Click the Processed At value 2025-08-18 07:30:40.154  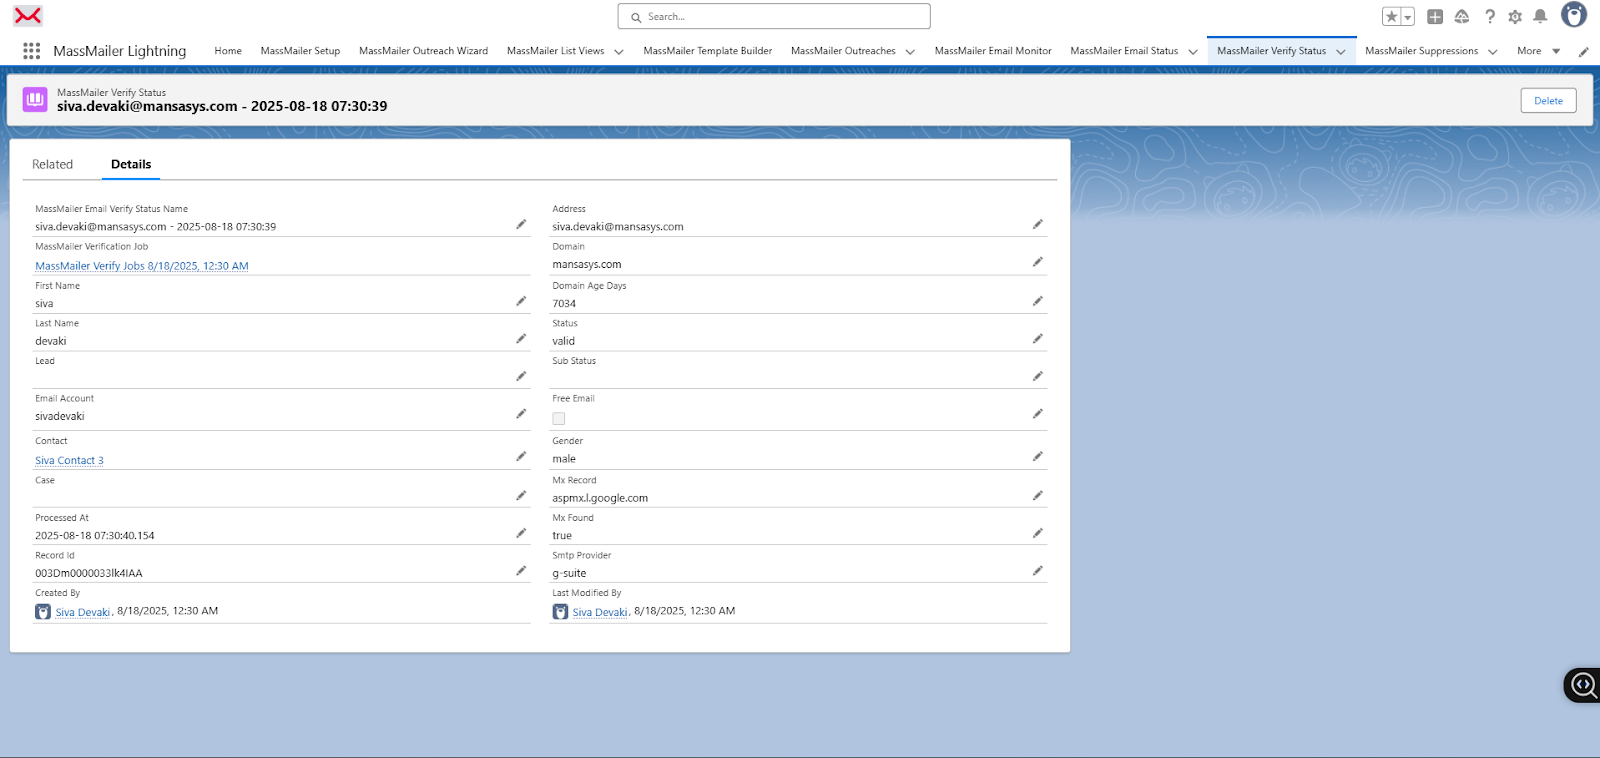pos(95,536)
